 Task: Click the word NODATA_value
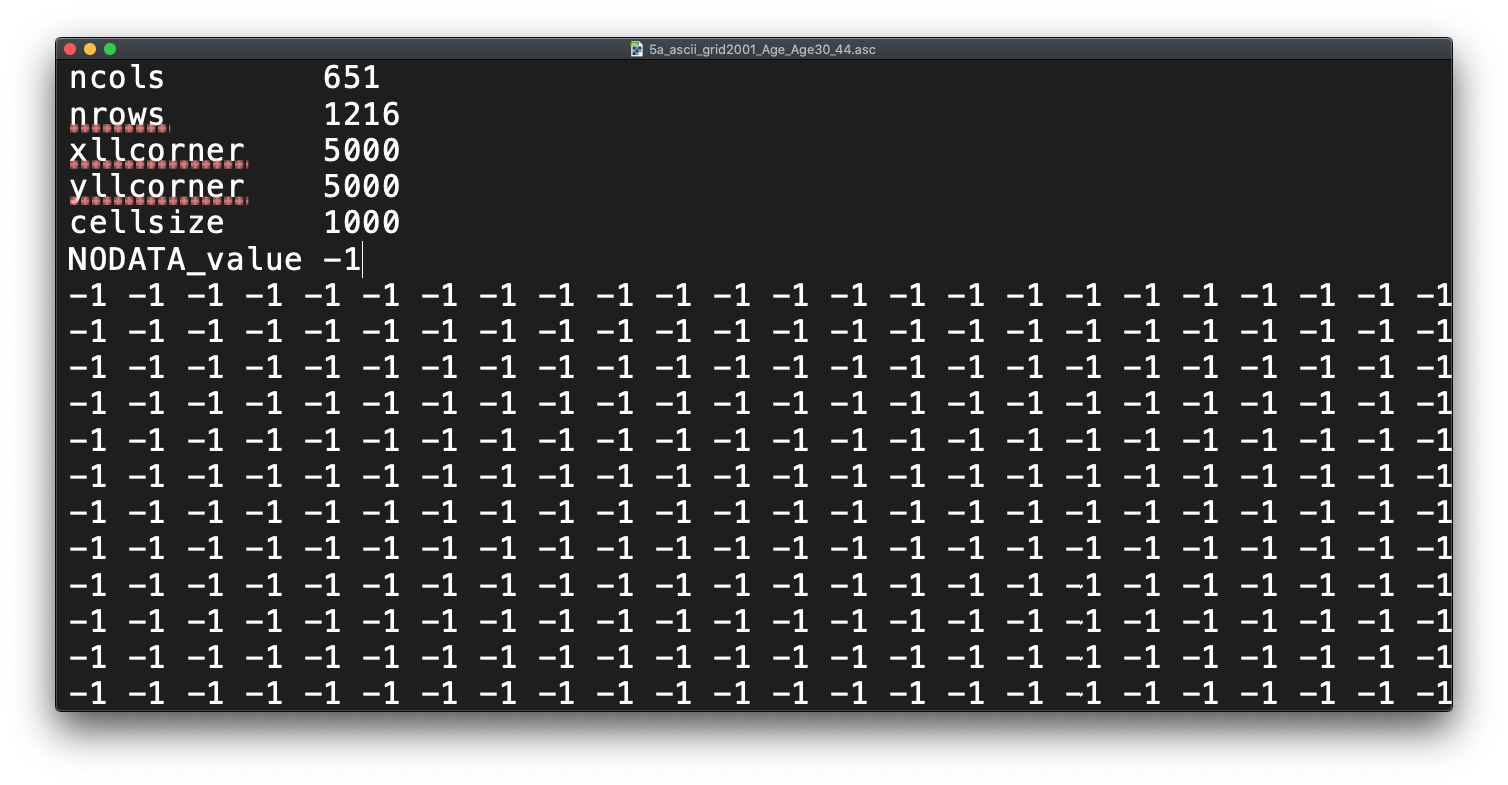pos(185,260)
